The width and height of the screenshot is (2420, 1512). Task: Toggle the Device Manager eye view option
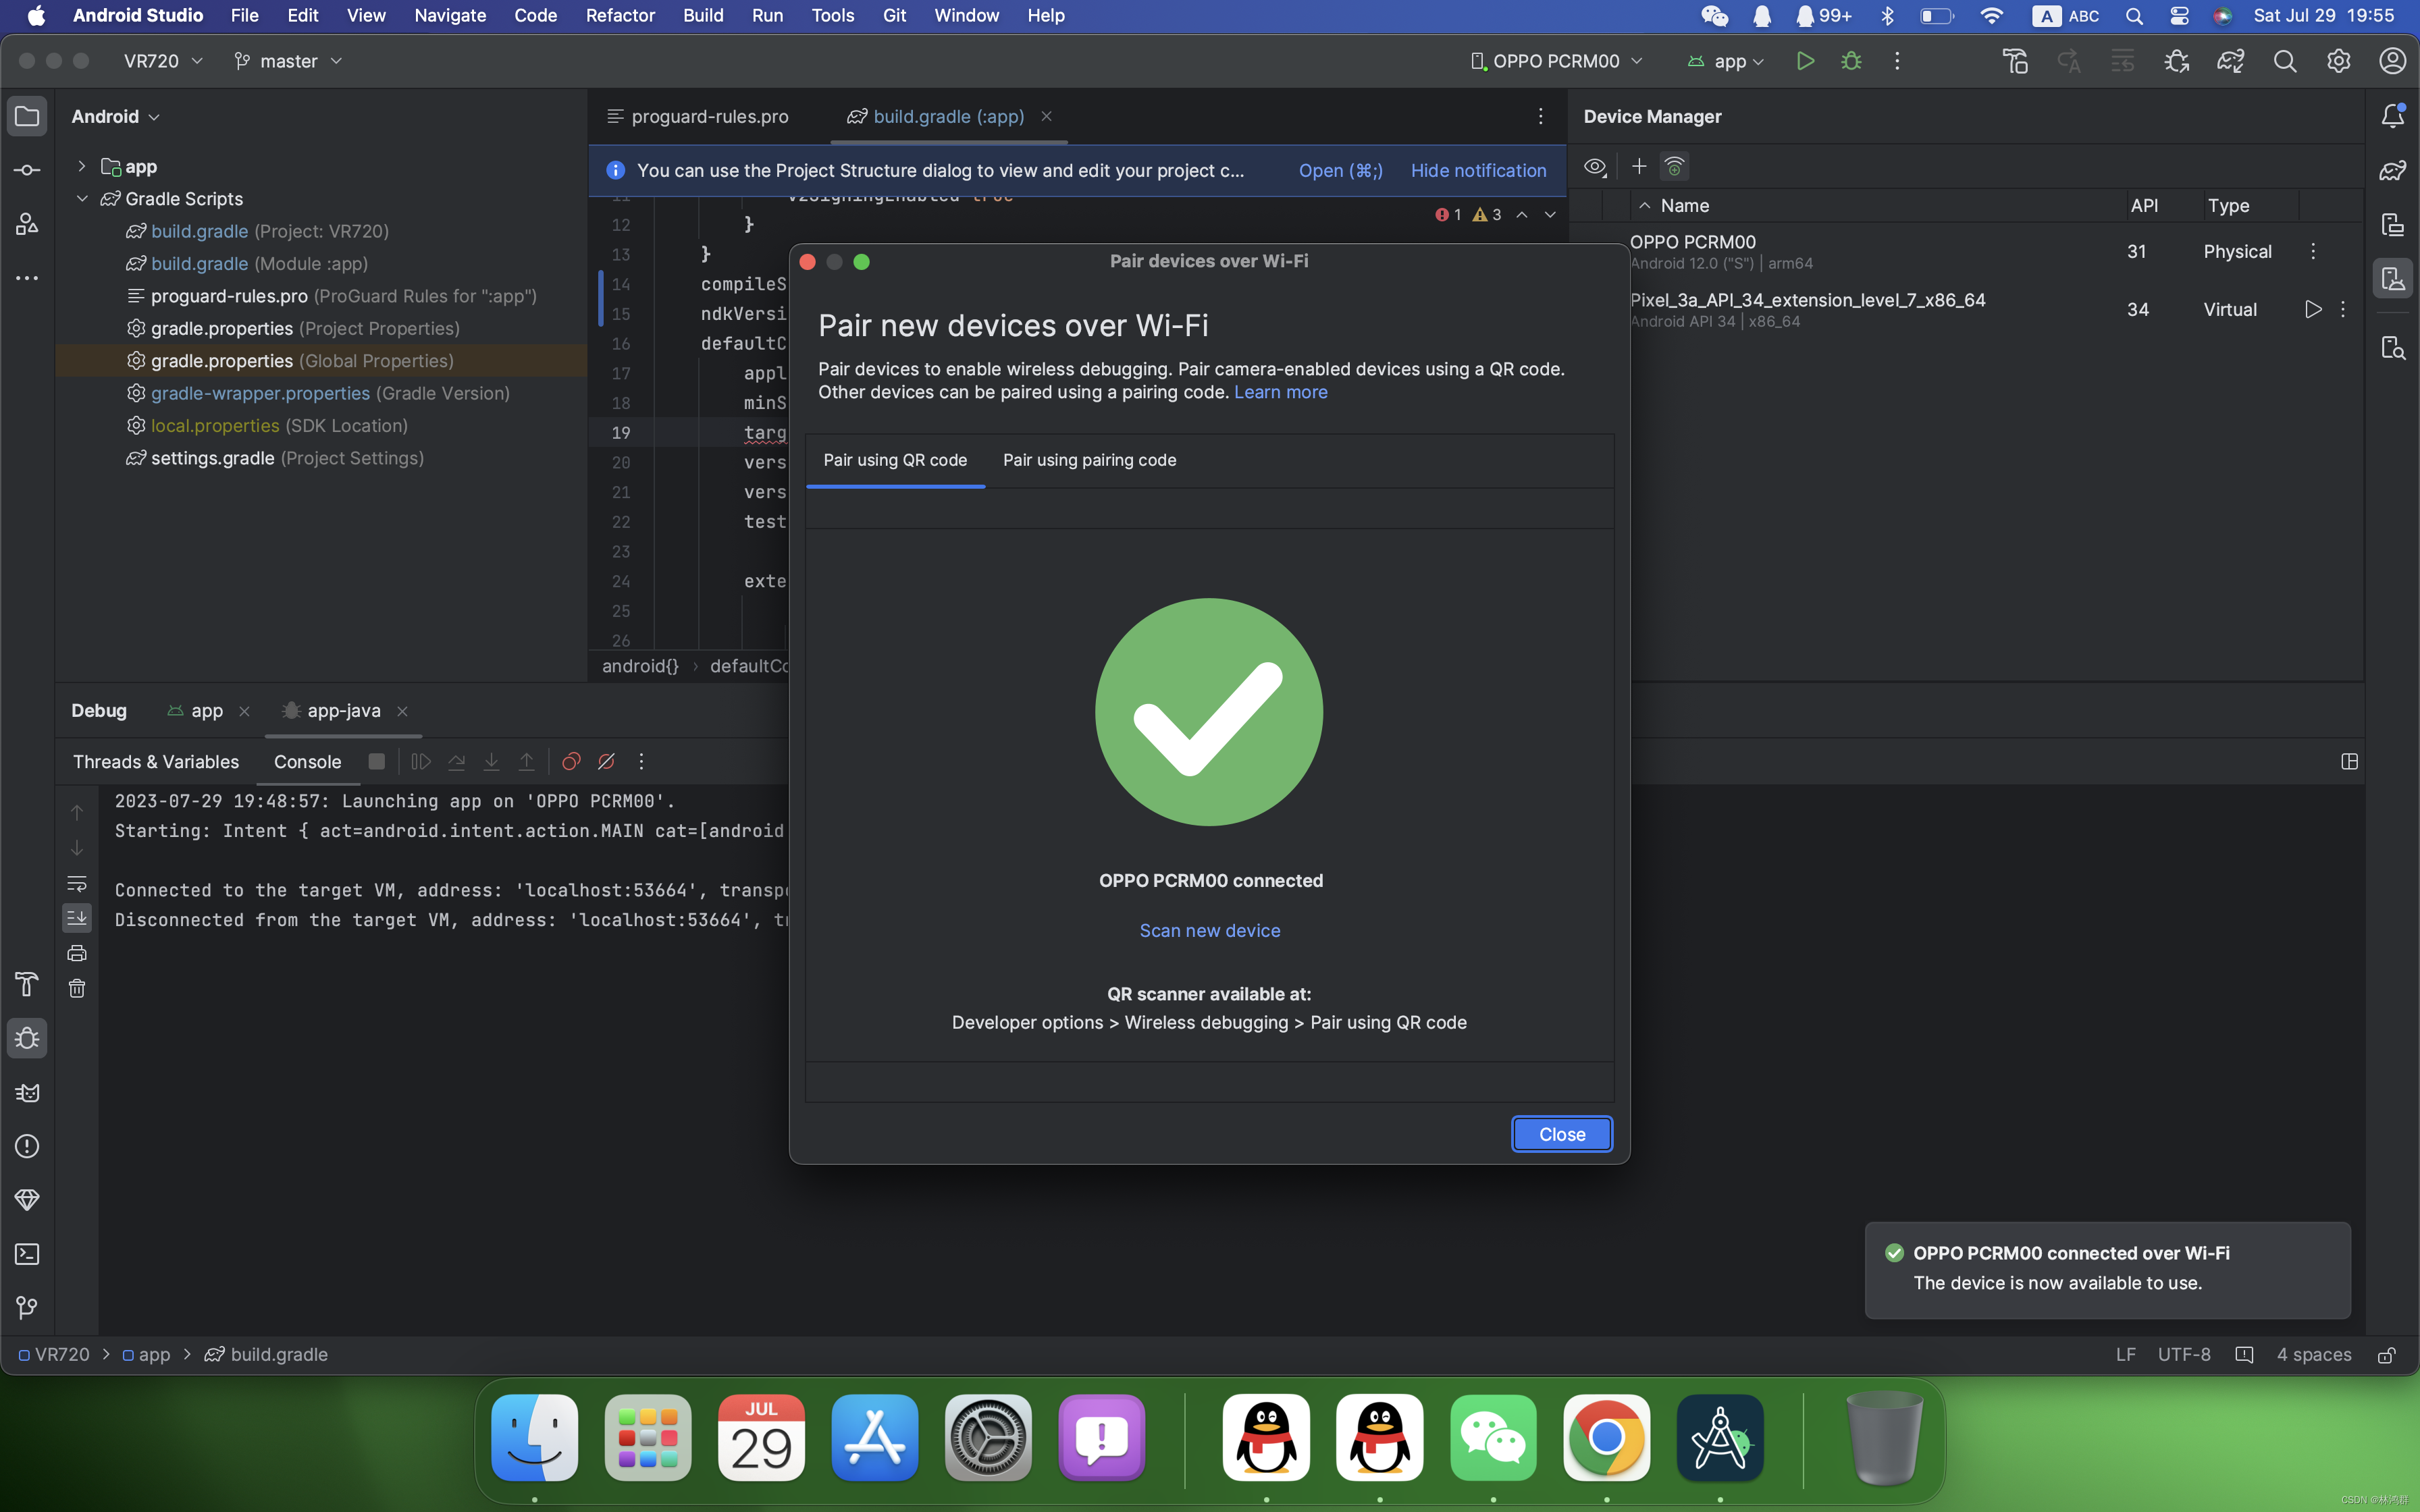(1595, 166)
